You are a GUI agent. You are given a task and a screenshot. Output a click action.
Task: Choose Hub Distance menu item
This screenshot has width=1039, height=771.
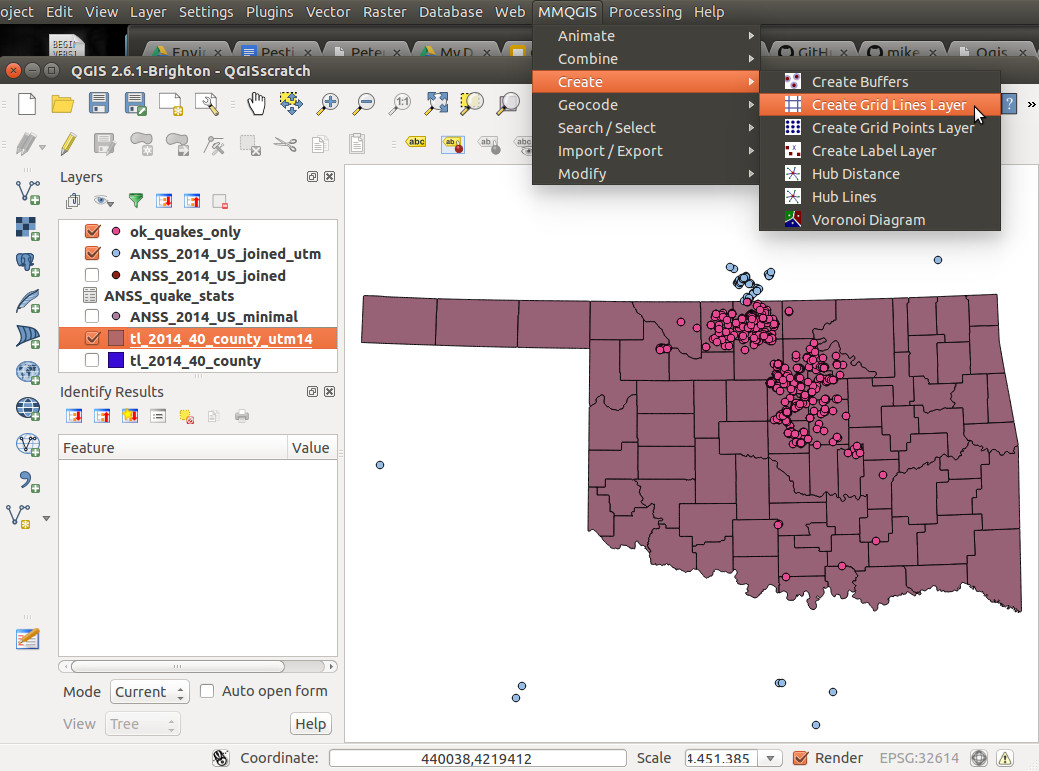click(x=880, y=174)
